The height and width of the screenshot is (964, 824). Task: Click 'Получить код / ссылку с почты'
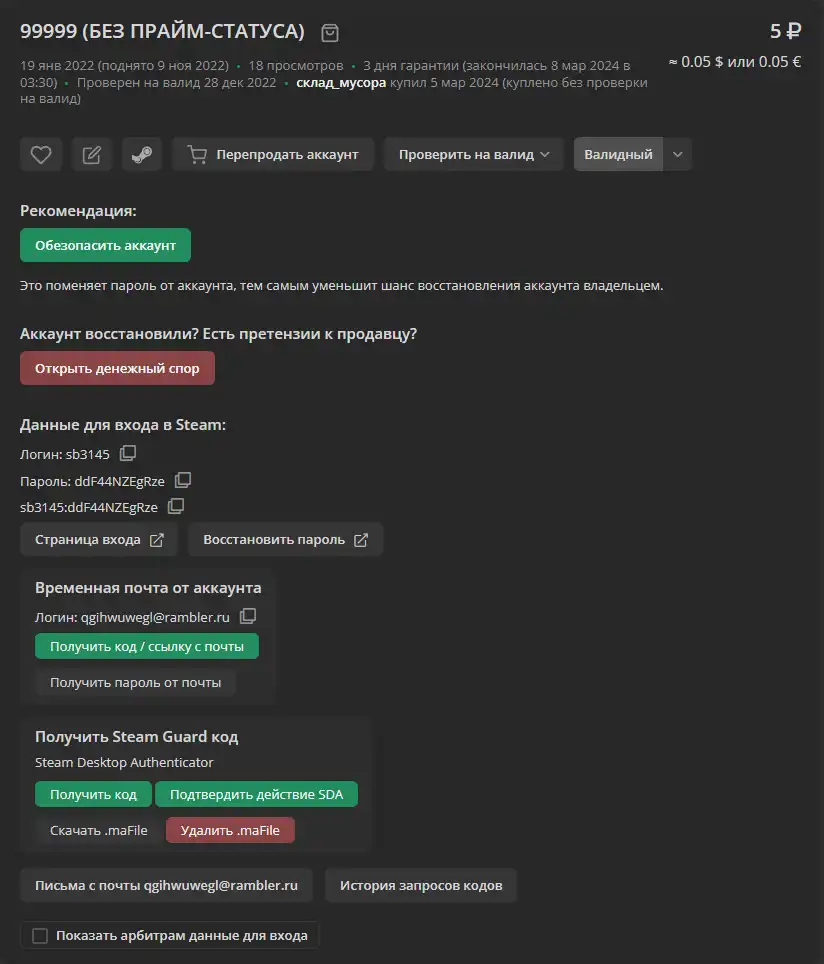tap(146, 647)
